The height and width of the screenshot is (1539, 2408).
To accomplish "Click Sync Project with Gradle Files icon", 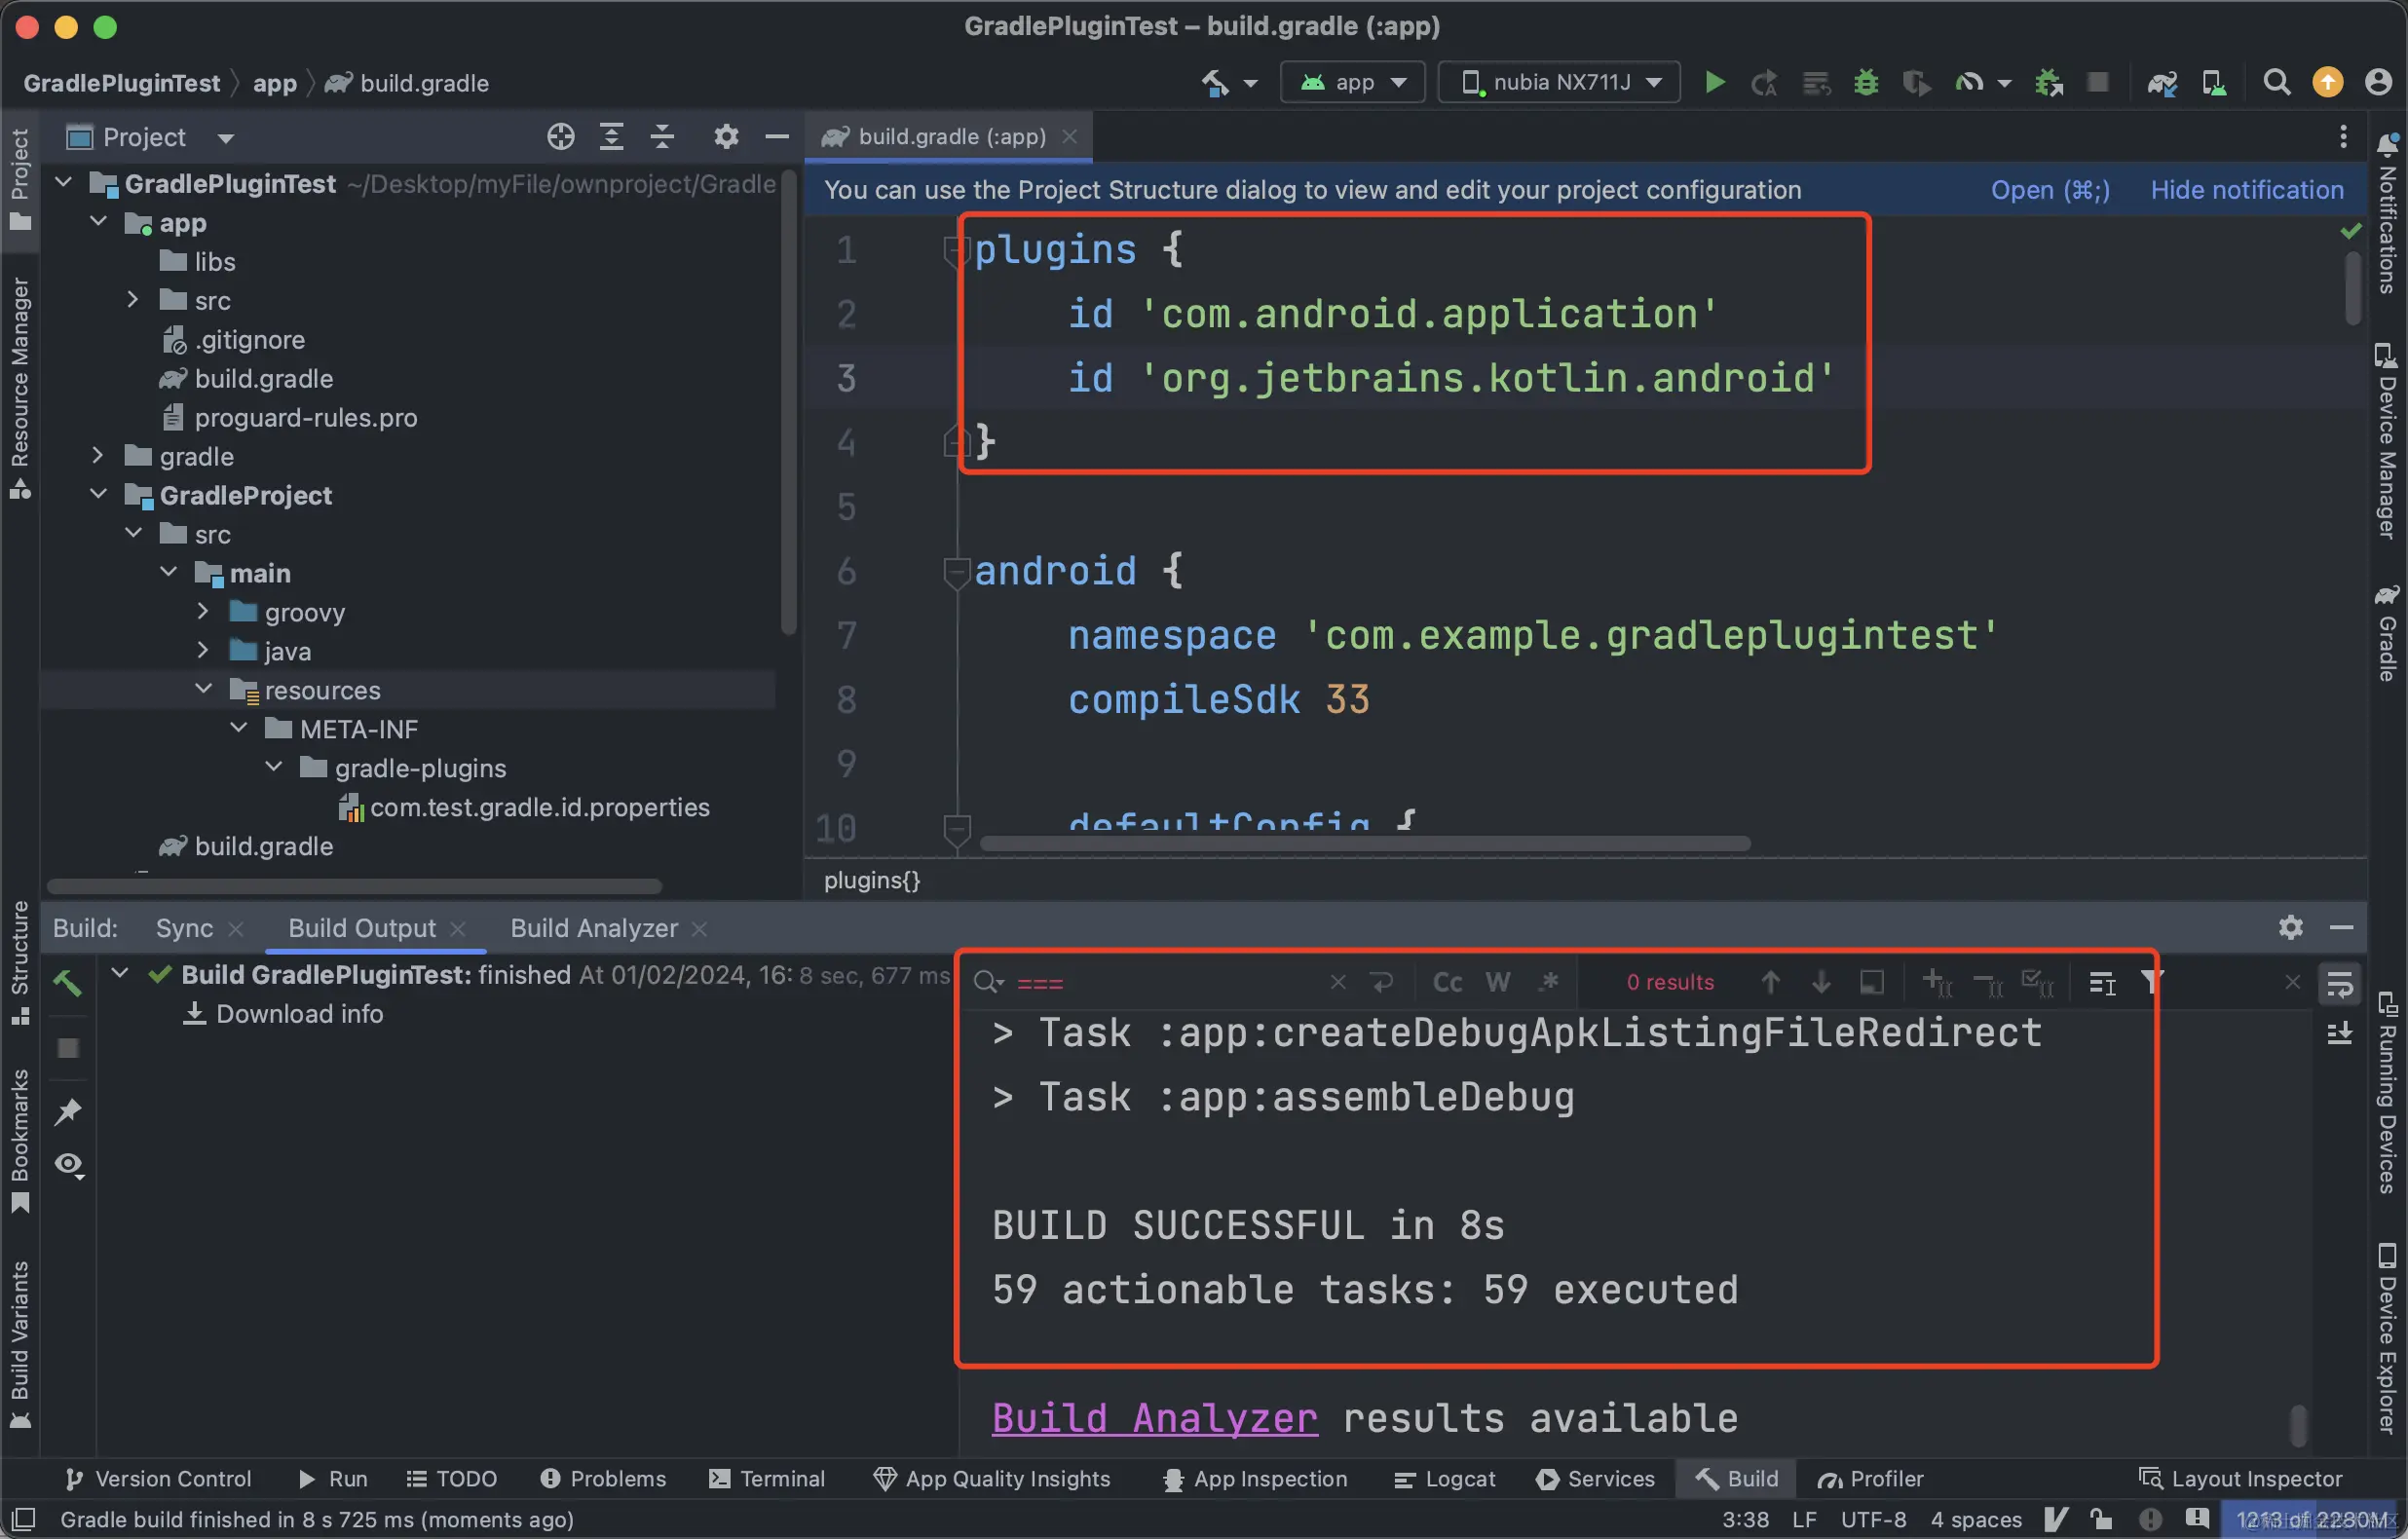I will tap(2162, 82).
